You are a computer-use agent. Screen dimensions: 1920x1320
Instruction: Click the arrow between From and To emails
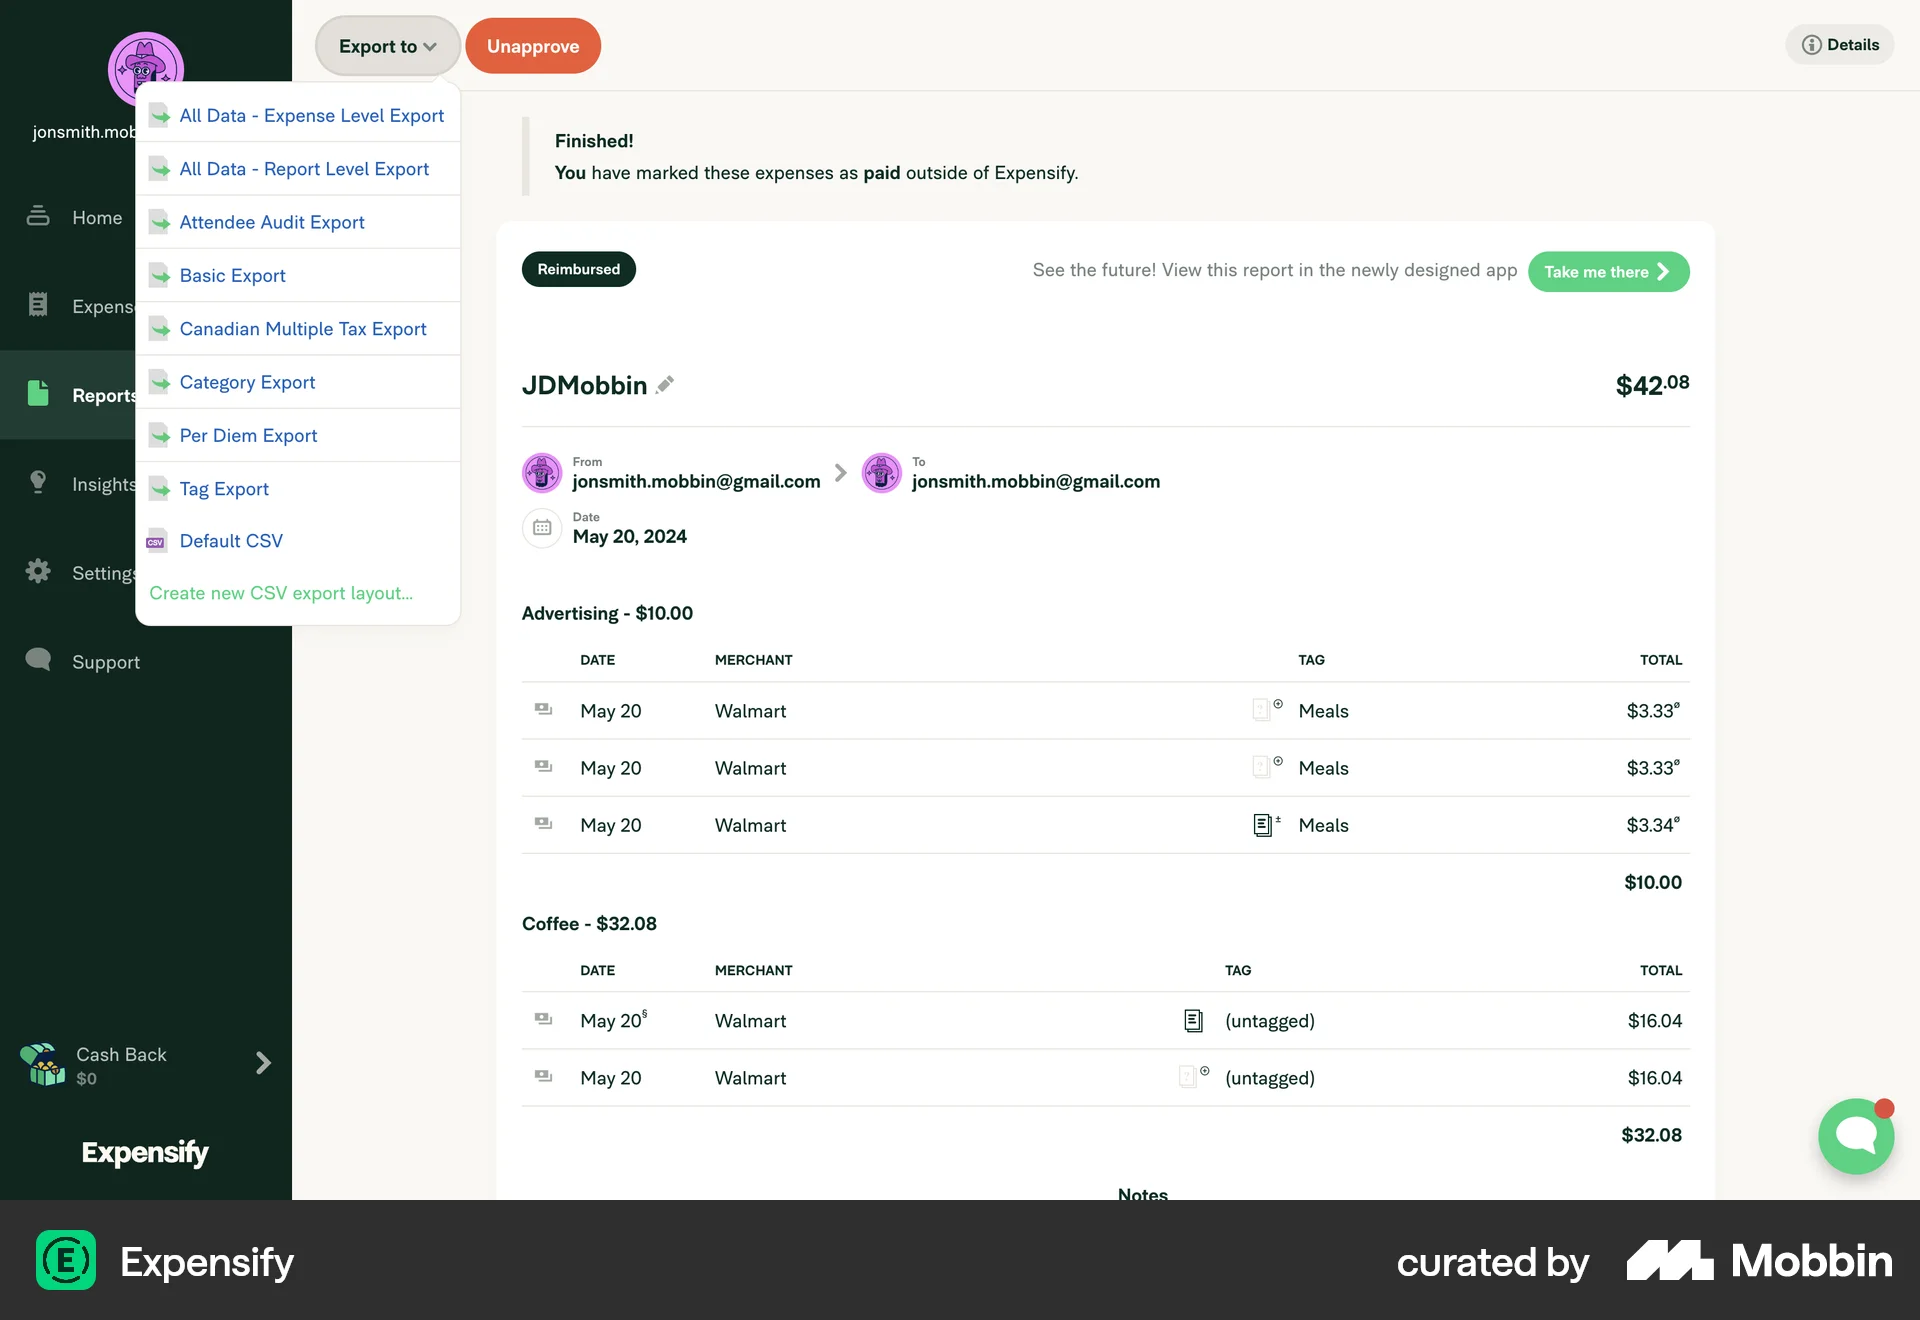[839, 473]
